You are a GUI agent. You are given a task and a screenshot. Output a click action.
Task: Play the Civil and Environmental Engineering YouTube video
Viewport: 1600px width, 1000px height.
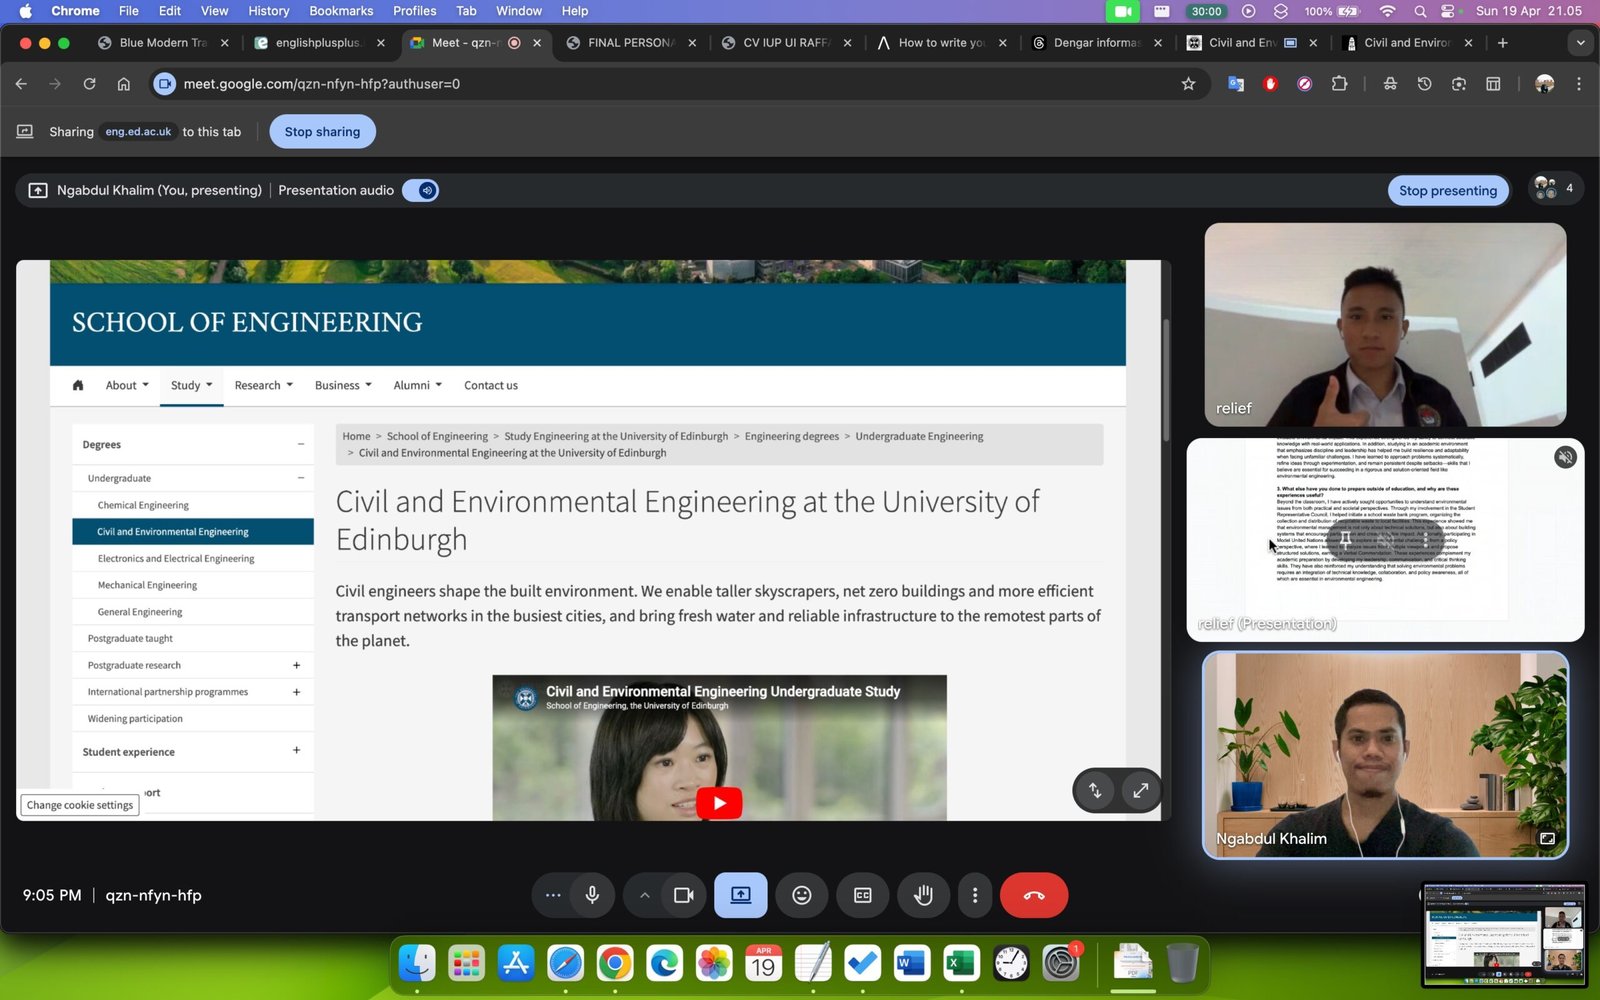tap(719, 802)
